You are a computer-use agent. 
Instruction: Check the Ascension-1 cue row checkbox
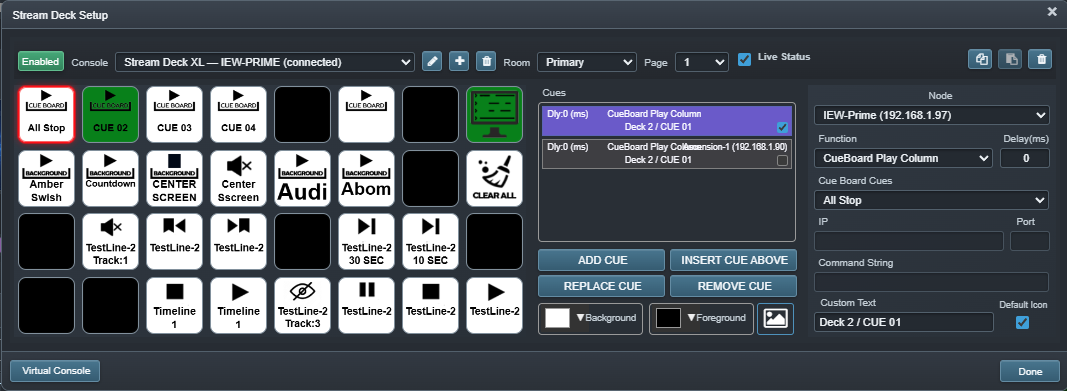[x=782, y=160]
